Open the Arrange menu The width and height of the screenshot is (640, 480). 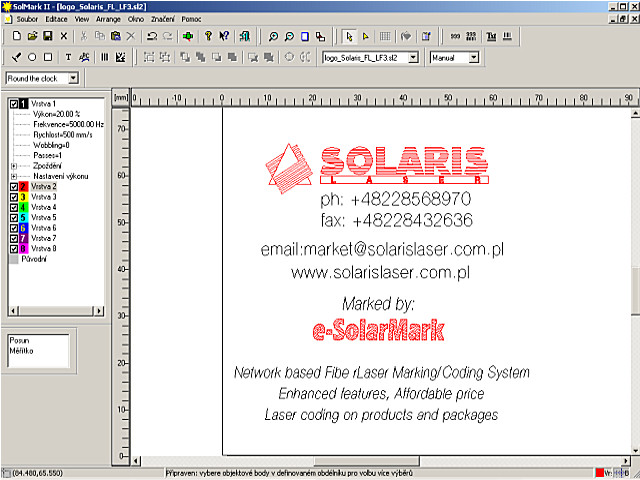(x=108, y=19)
